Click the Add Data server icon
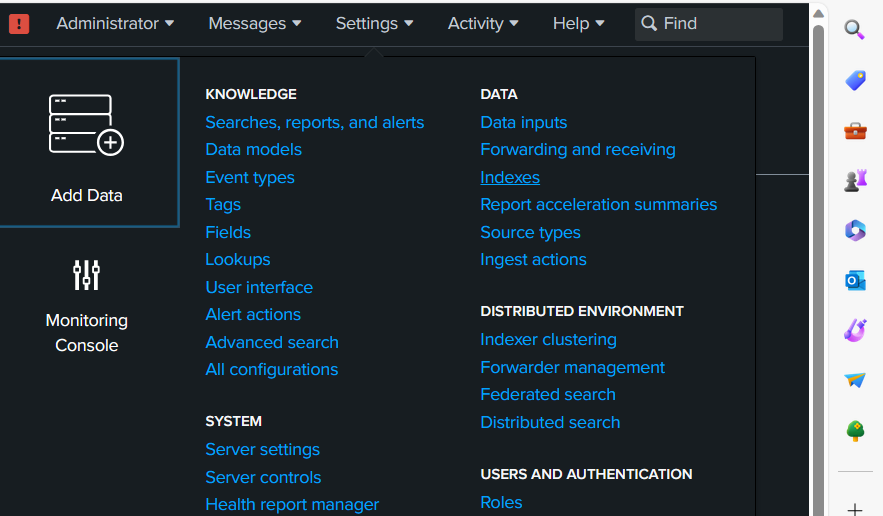This screenshot has width=883, height=516. click(86, 126)
